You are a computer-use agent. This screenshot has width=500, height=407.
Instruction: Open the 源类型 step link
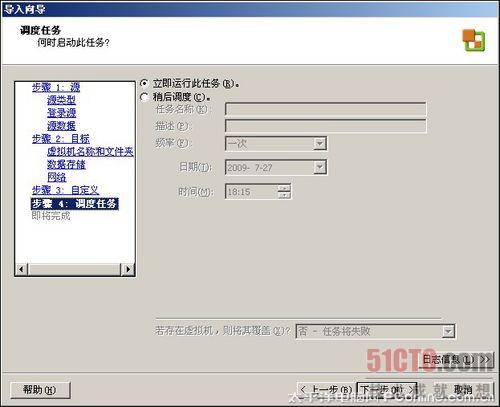click(61, 100)
